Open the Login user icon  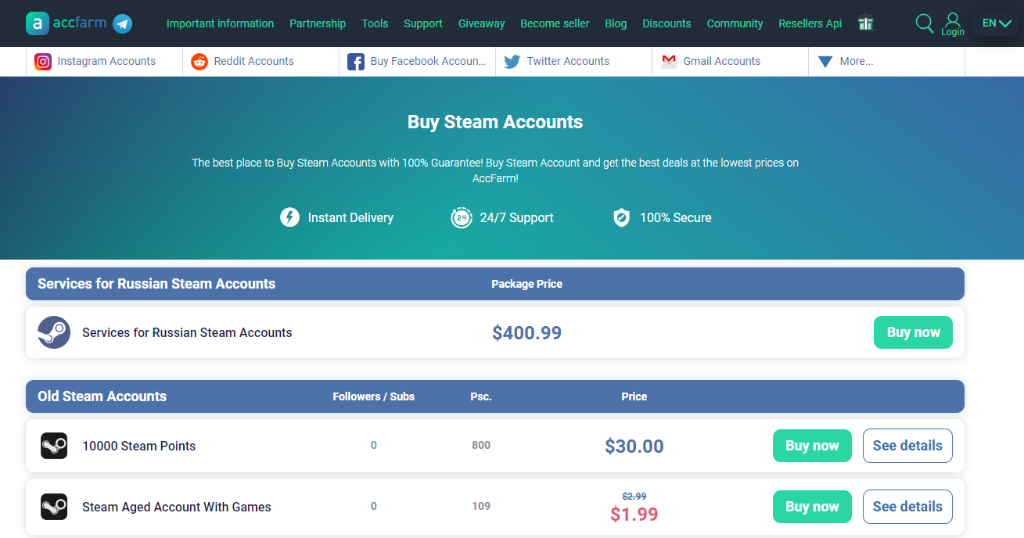(x=953, y=24)
